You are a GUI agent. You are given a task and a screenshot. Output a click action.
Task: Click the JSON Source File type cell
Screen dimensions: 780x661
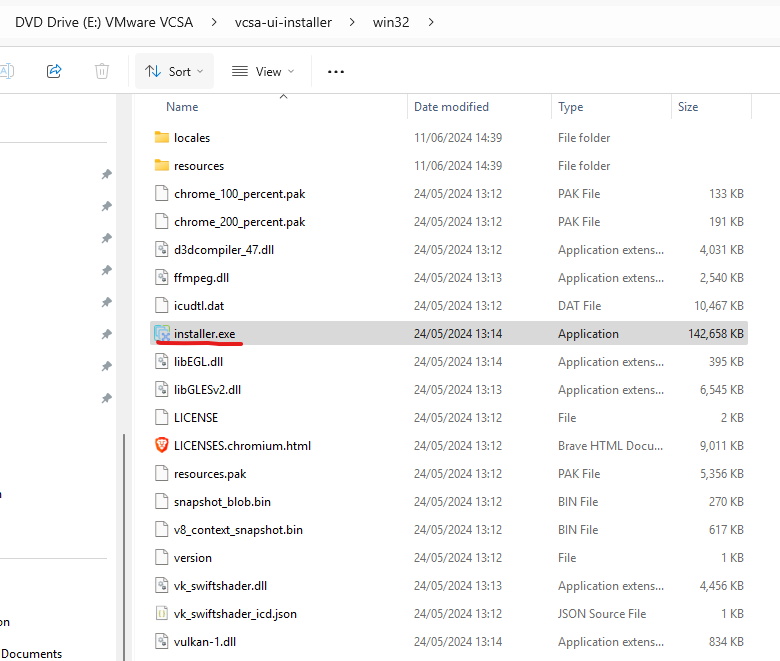602,614
